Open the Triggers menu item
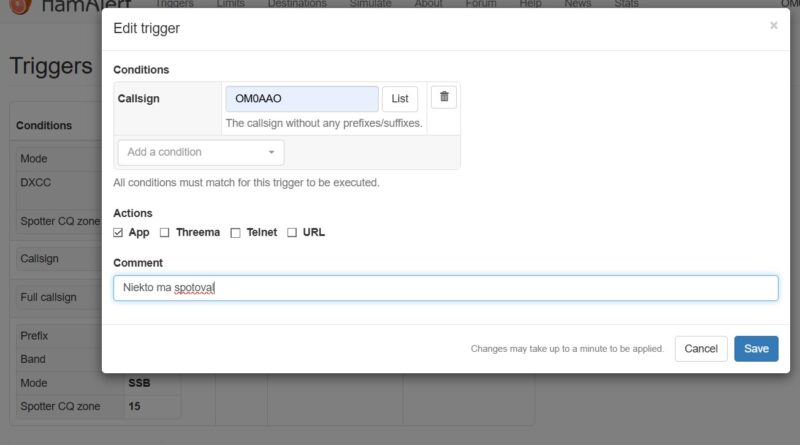This screenshot has height=445, width=800. point(174,4)
